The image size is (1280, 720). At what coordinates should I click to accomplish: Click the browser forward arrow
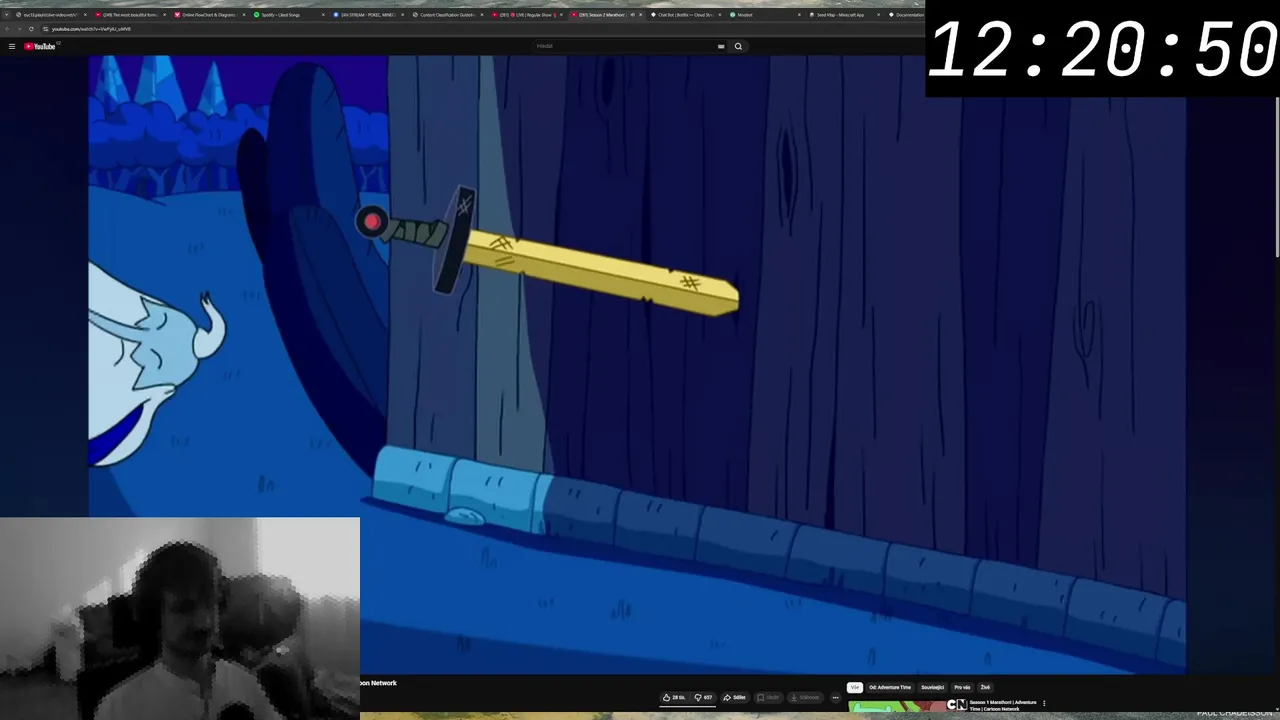(x=19, y=29)
